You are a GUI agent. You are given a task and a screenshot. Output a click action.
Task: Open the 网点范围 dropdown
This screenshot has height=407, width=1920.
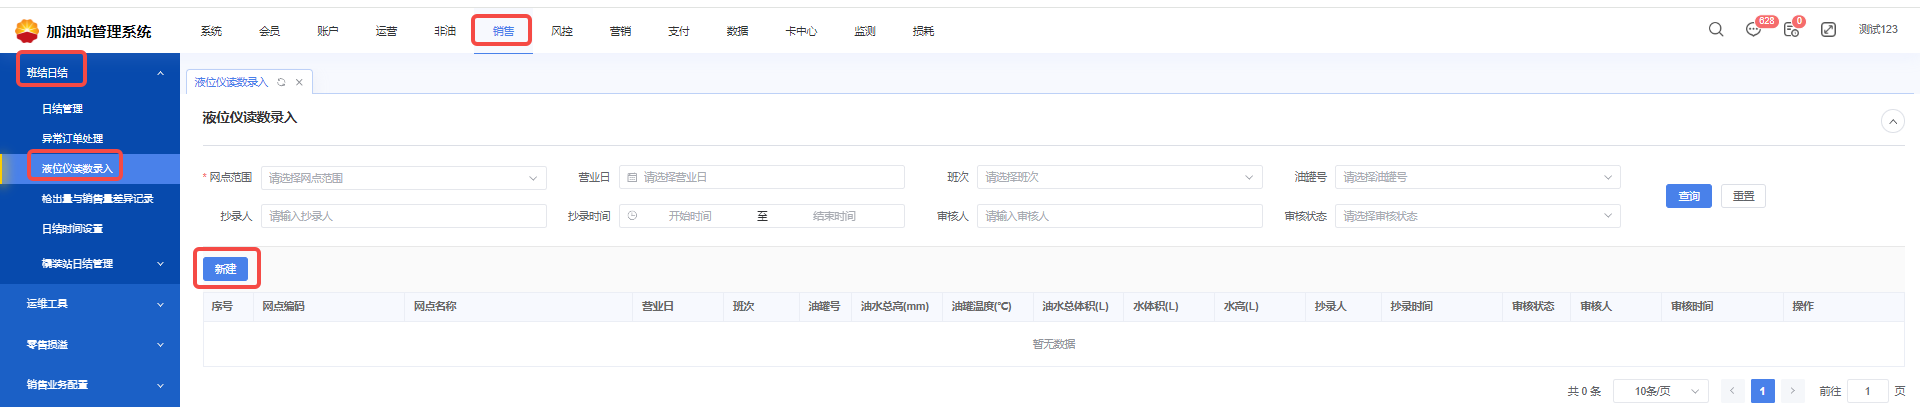point(403,178)
